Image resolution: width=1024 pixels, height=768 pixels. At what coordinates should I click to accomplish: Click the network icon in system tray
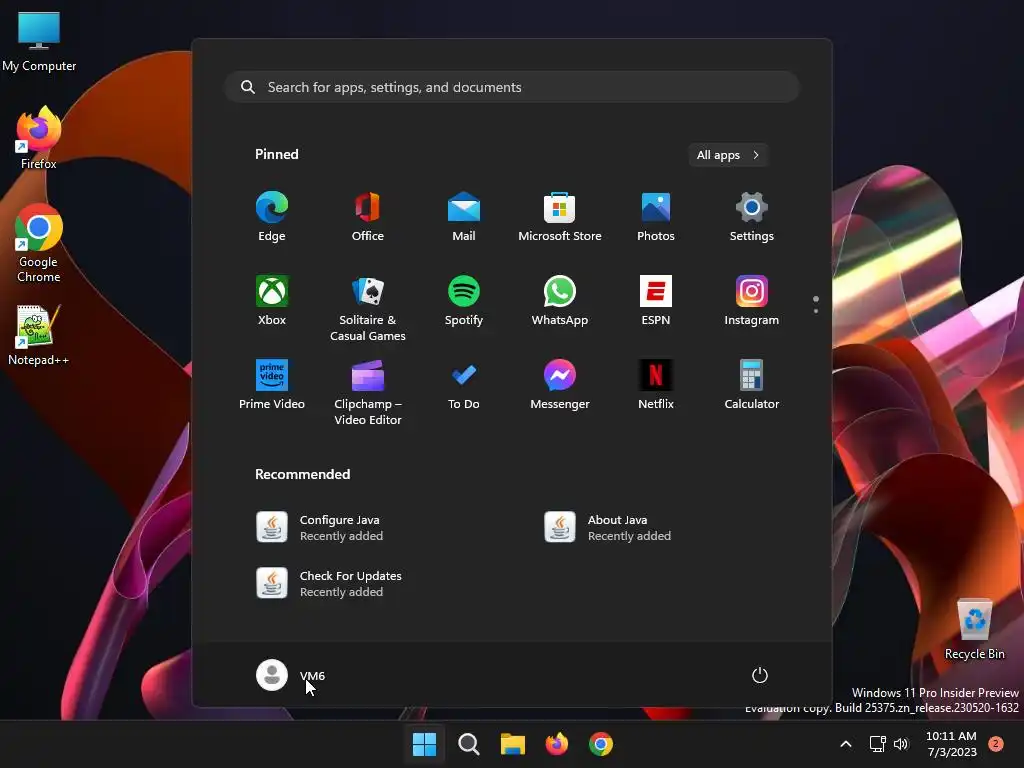pyautogui.click(x=877, y=744)
